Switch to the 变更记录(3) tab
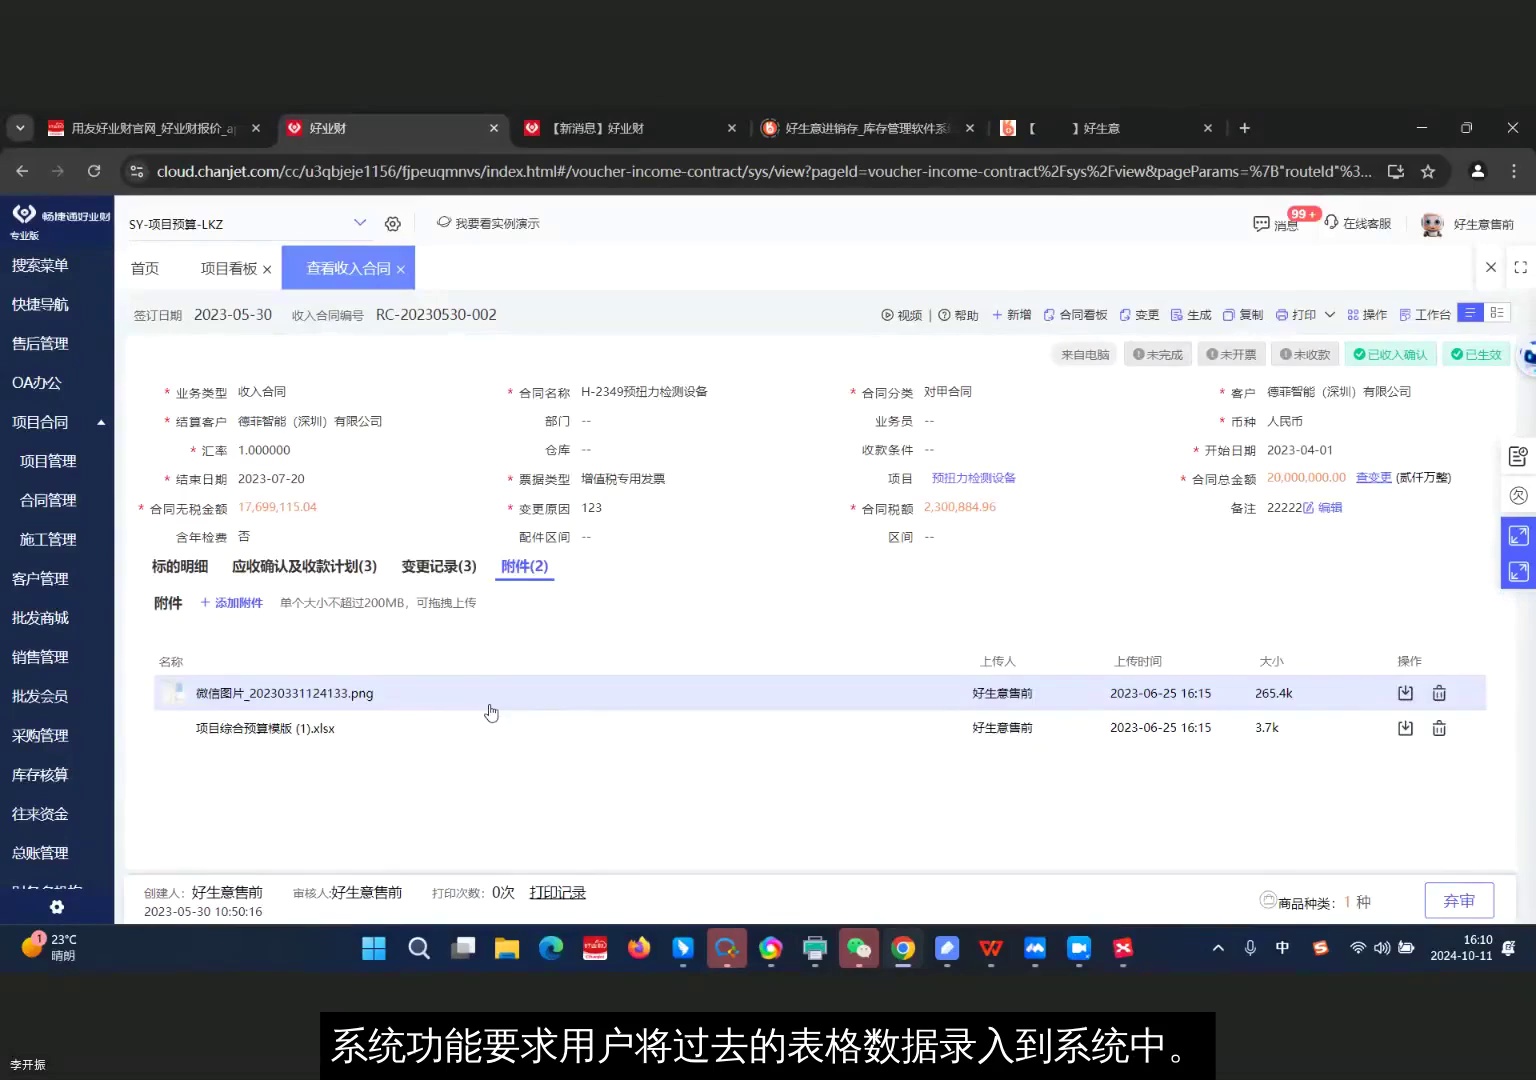The width and height of the screenshot is (1536, 1080). coord(438,566)
